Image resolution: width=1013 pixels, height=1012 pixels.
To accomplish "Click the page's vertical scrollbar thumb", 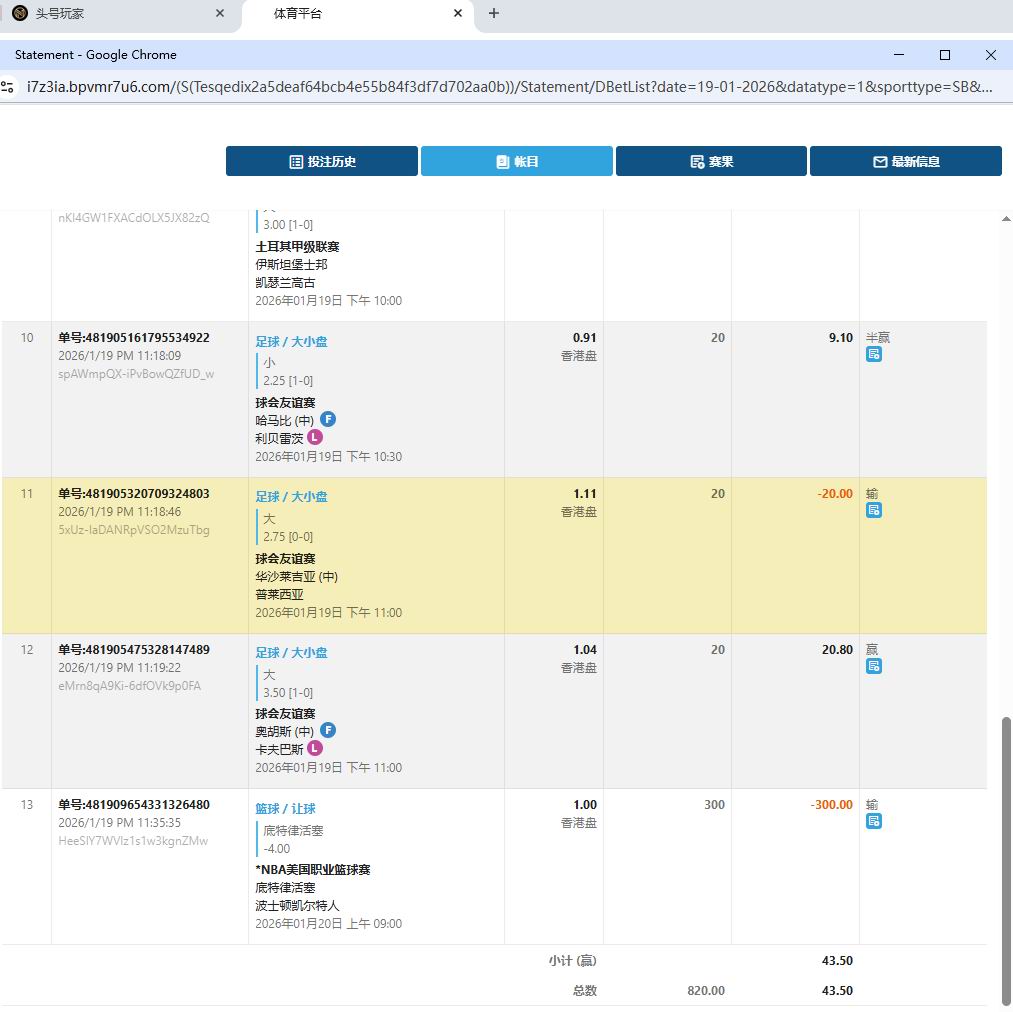I will coord(1006,860).
